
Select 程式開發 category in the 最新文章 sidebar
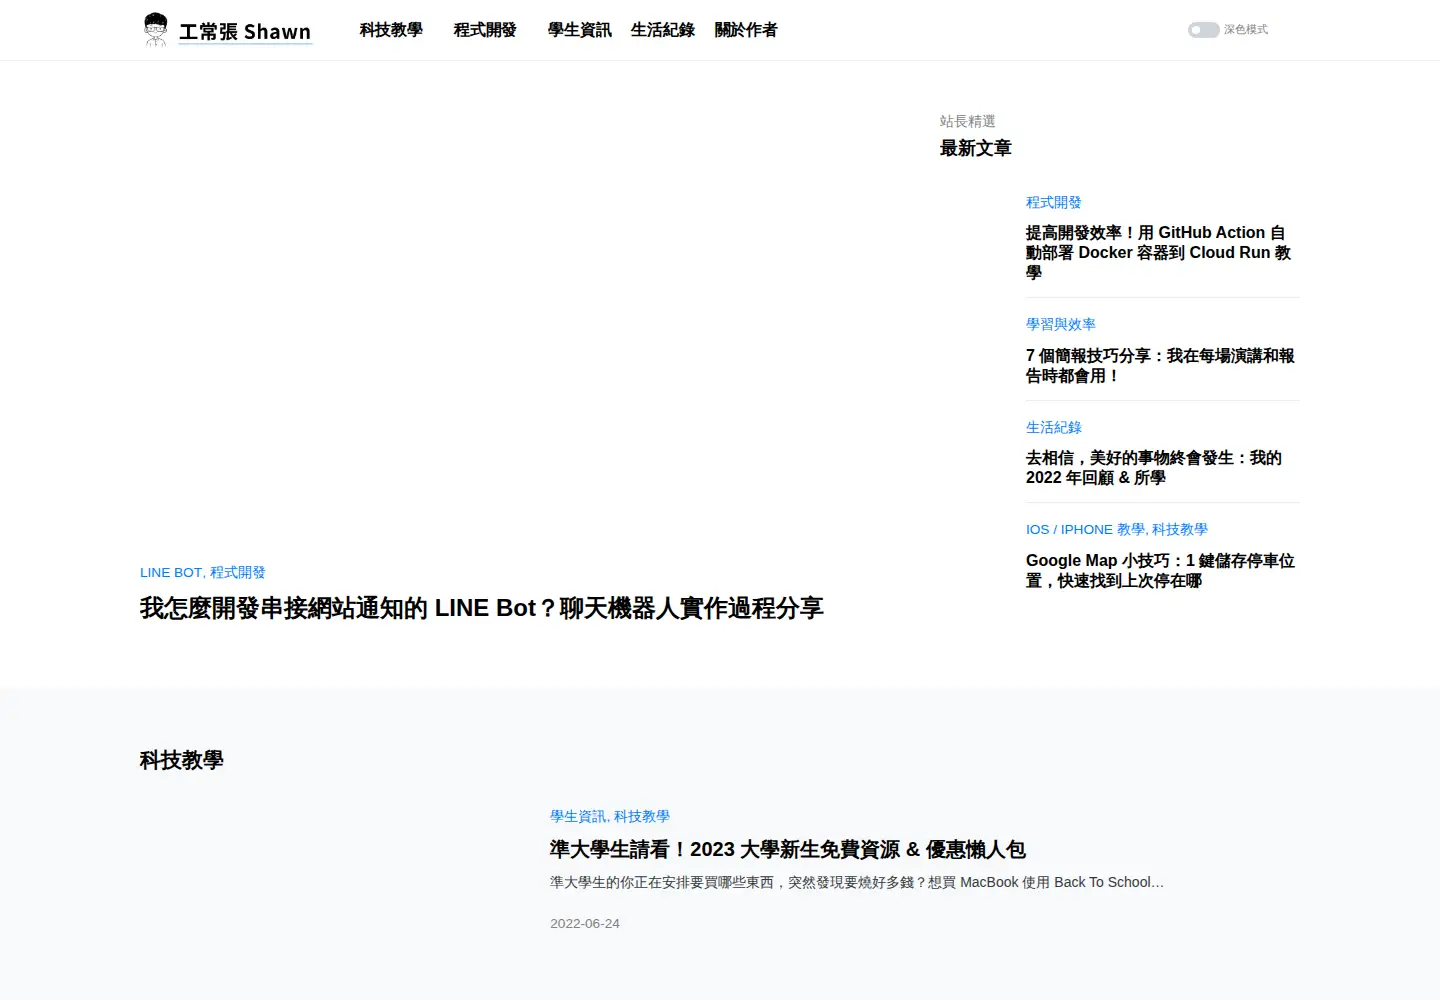1053,202
